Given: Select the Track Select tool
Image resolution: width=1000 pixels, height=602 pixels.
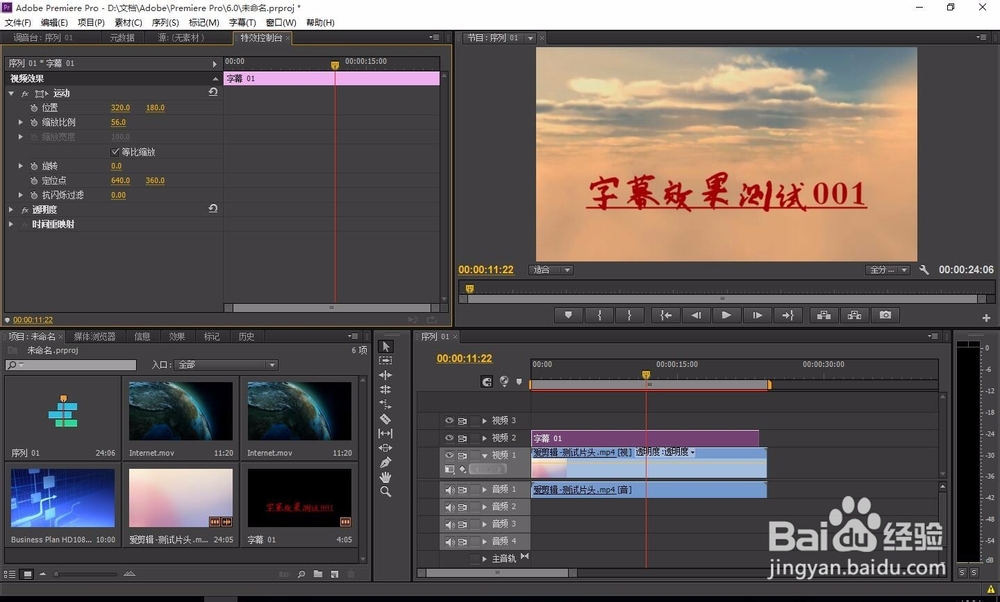Looking at the screenshot, I should [x=385, y=361].
